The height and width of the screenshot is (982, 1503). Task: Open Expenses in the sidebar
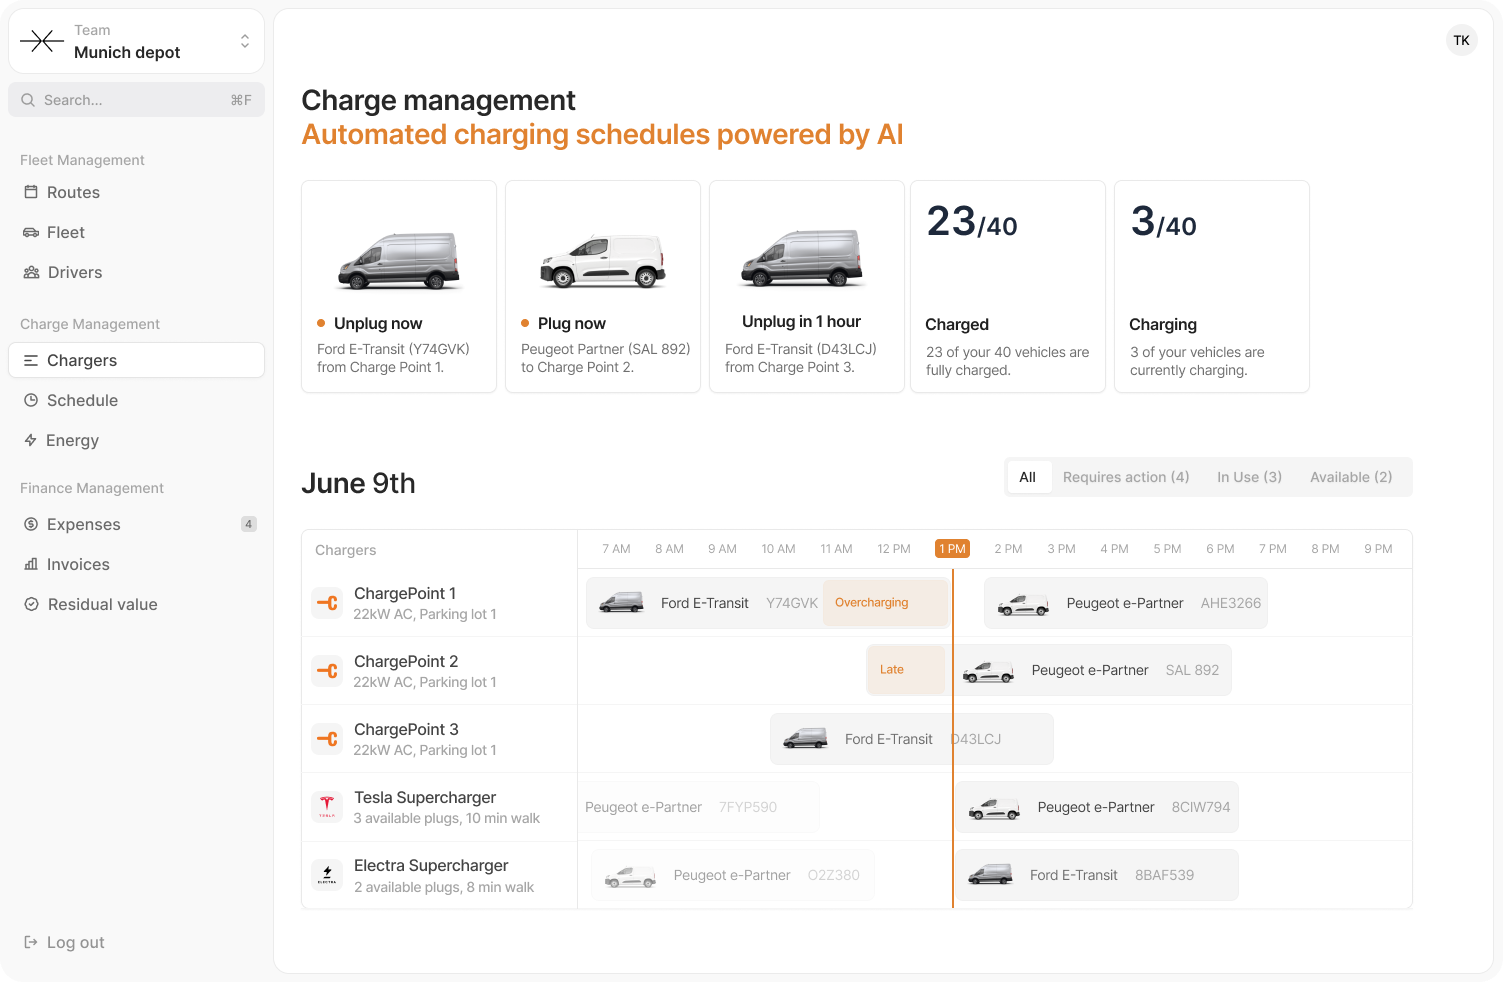tap(84, 524)
